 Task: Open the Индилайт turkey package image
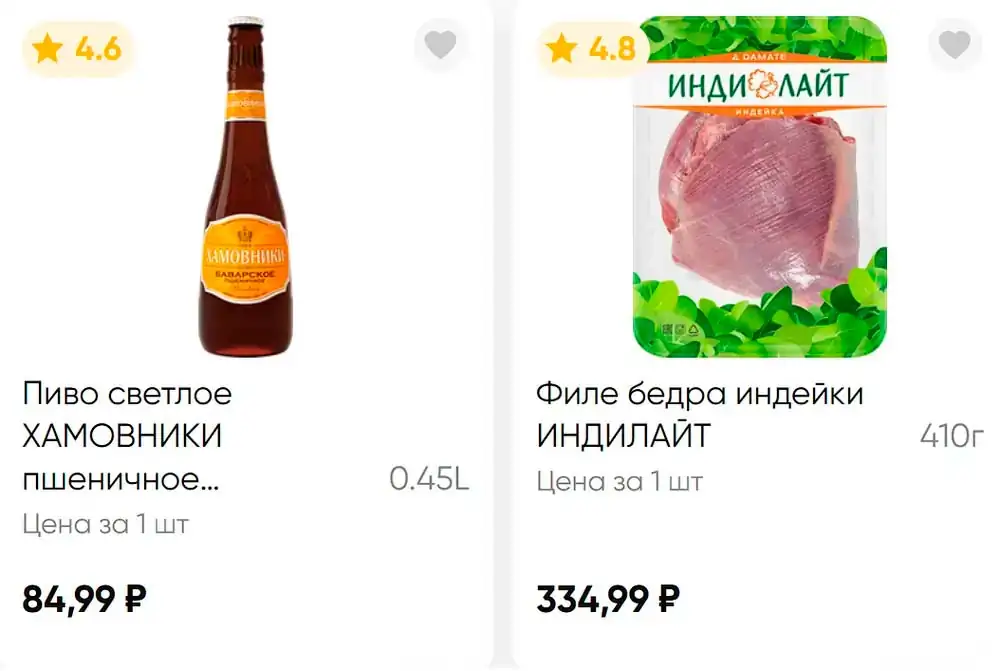tap(759, 186)
